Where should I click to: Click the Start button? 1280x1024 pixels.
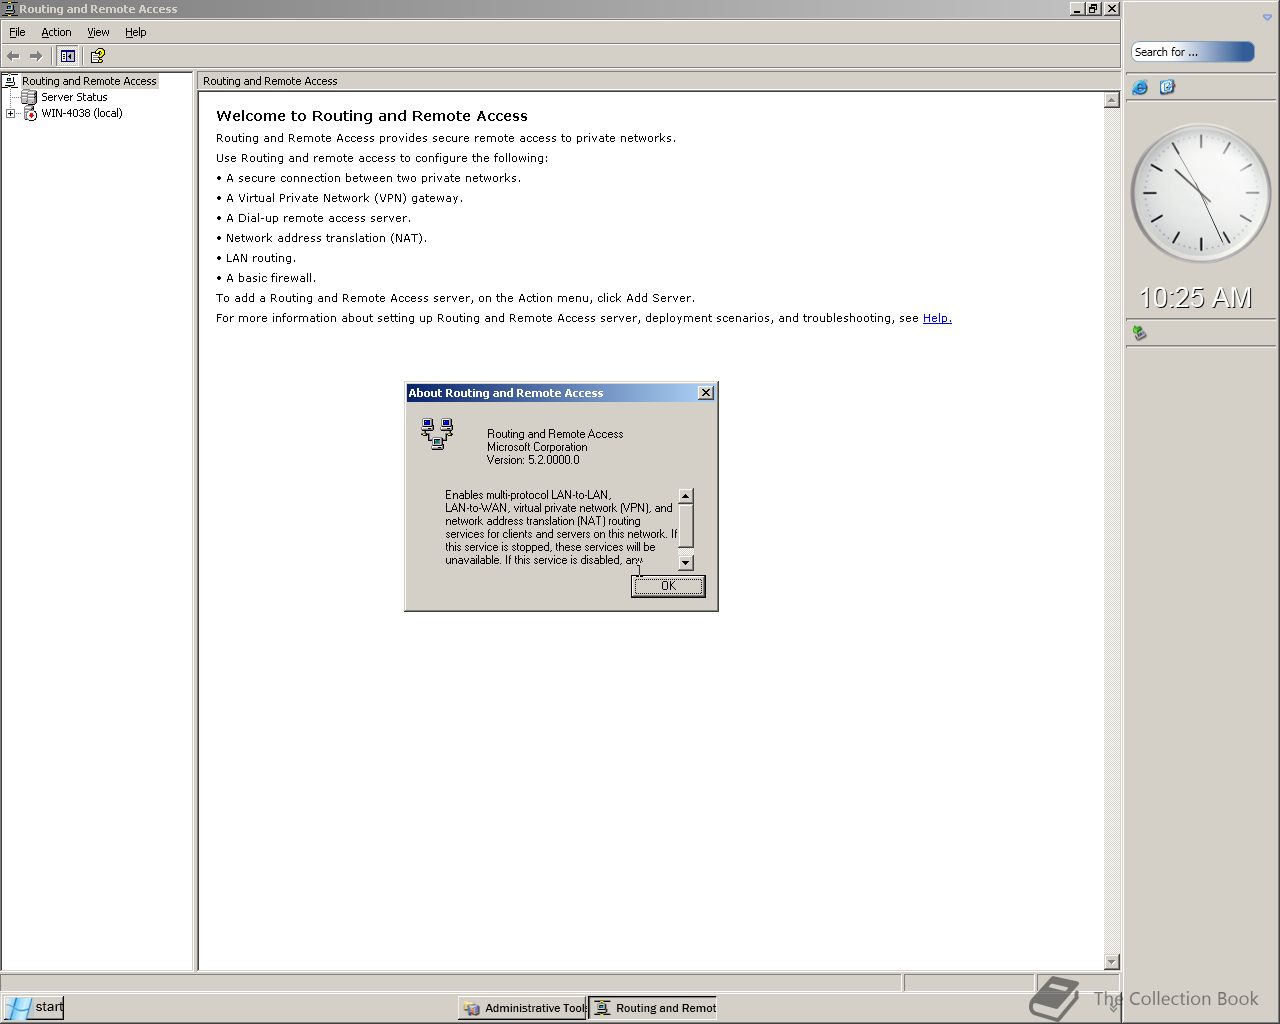pos(33,1007)
